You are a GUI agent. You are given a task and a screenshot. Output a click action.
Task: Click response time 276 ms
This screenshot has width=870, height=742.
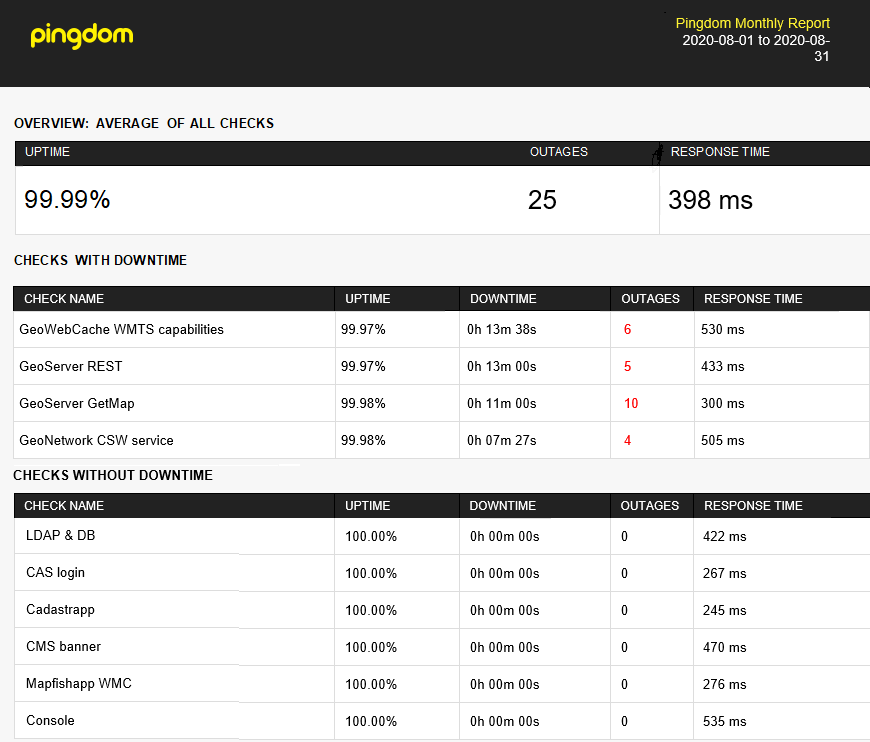725,684
